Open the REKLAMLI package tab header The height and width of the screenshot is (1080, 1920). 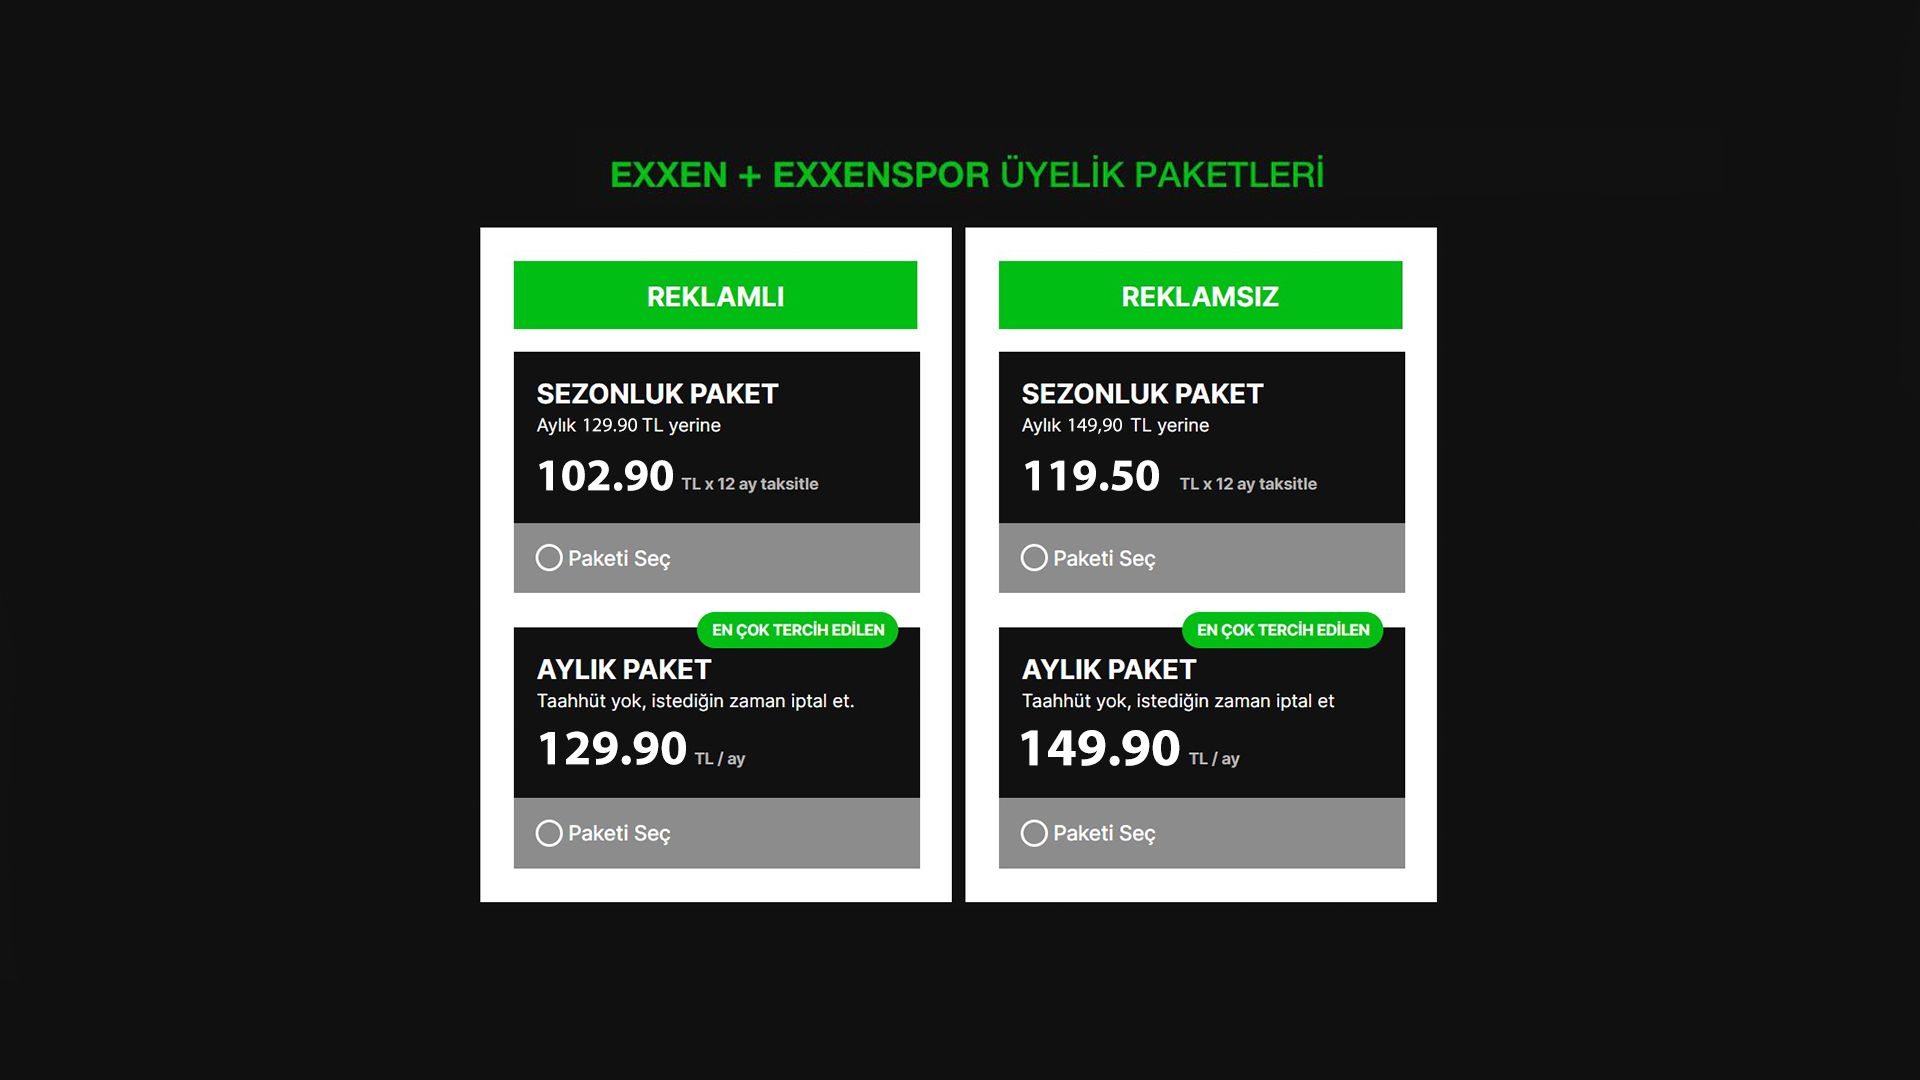click(x=715, y=295)
